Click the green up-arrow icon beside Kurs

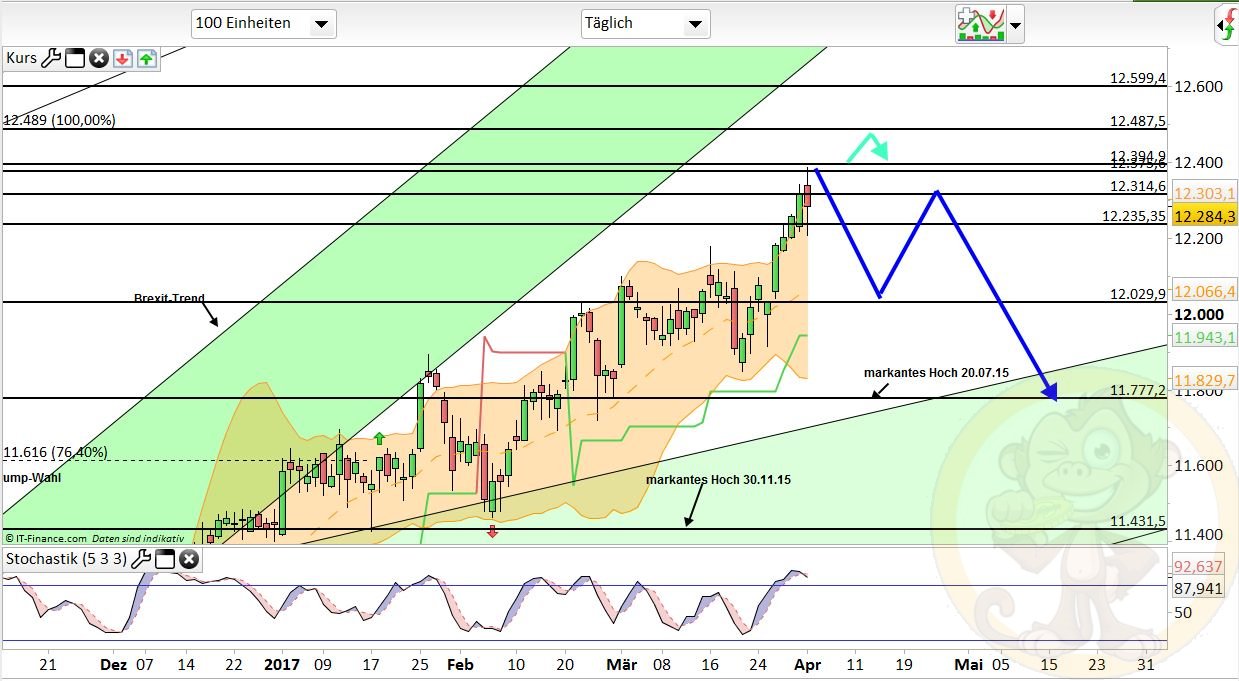click(146, 58)
